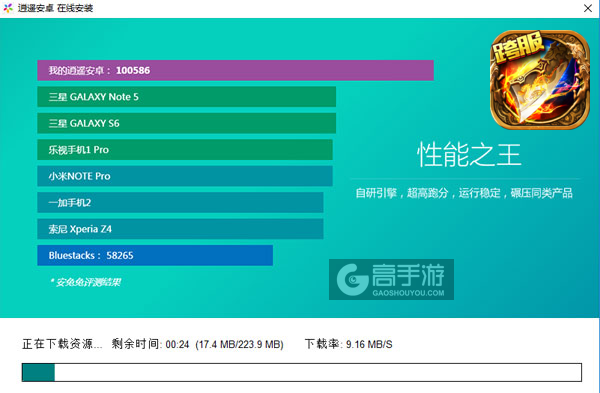
Task: Click the 跨服 game app icon
Action: coord(540,80)
